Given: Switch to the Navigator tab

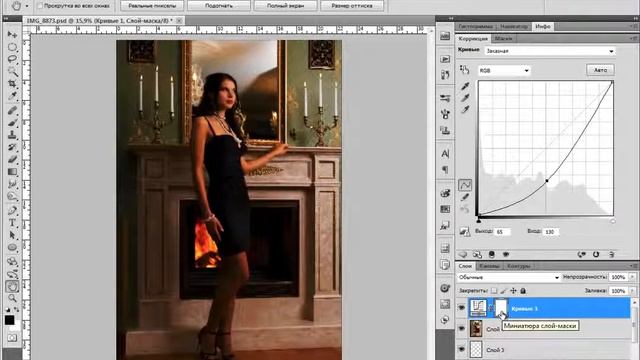Looking at the screenshot, I should (514, 26).
